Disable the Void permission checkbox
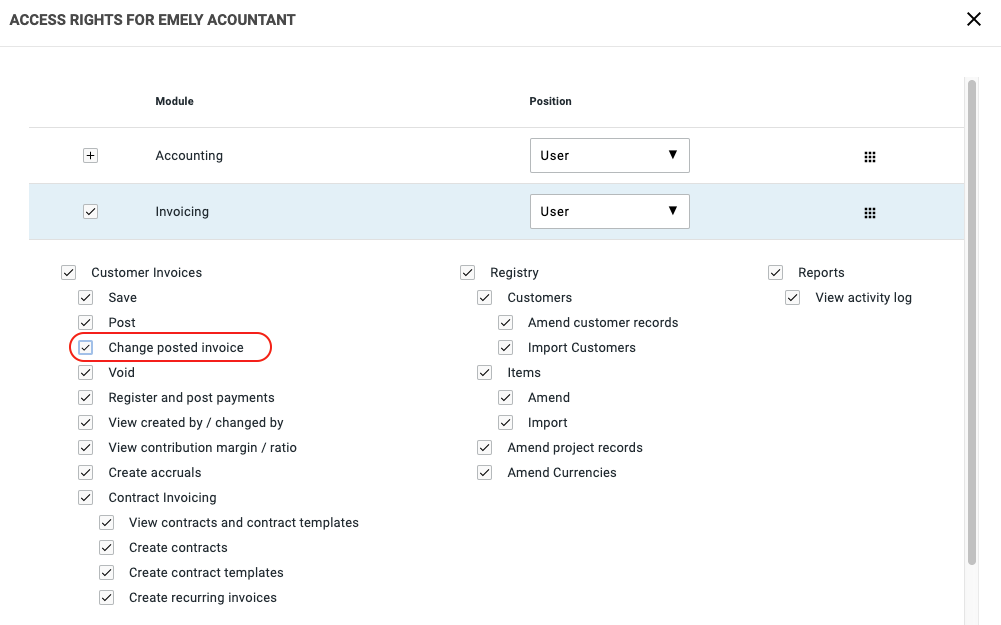The height and width of the screenshot is (625, 1001). (x=86, y=373)
